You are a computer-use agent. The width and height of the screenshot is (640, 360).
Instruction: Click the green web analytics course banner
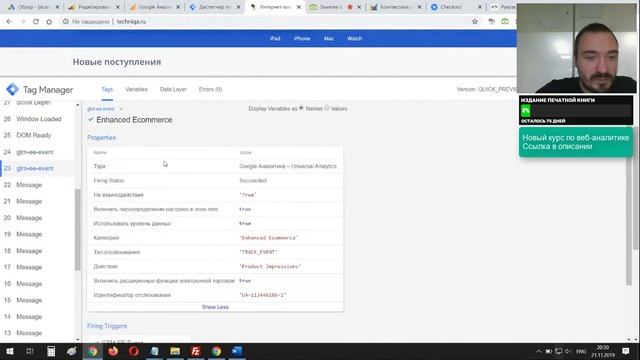576,142
